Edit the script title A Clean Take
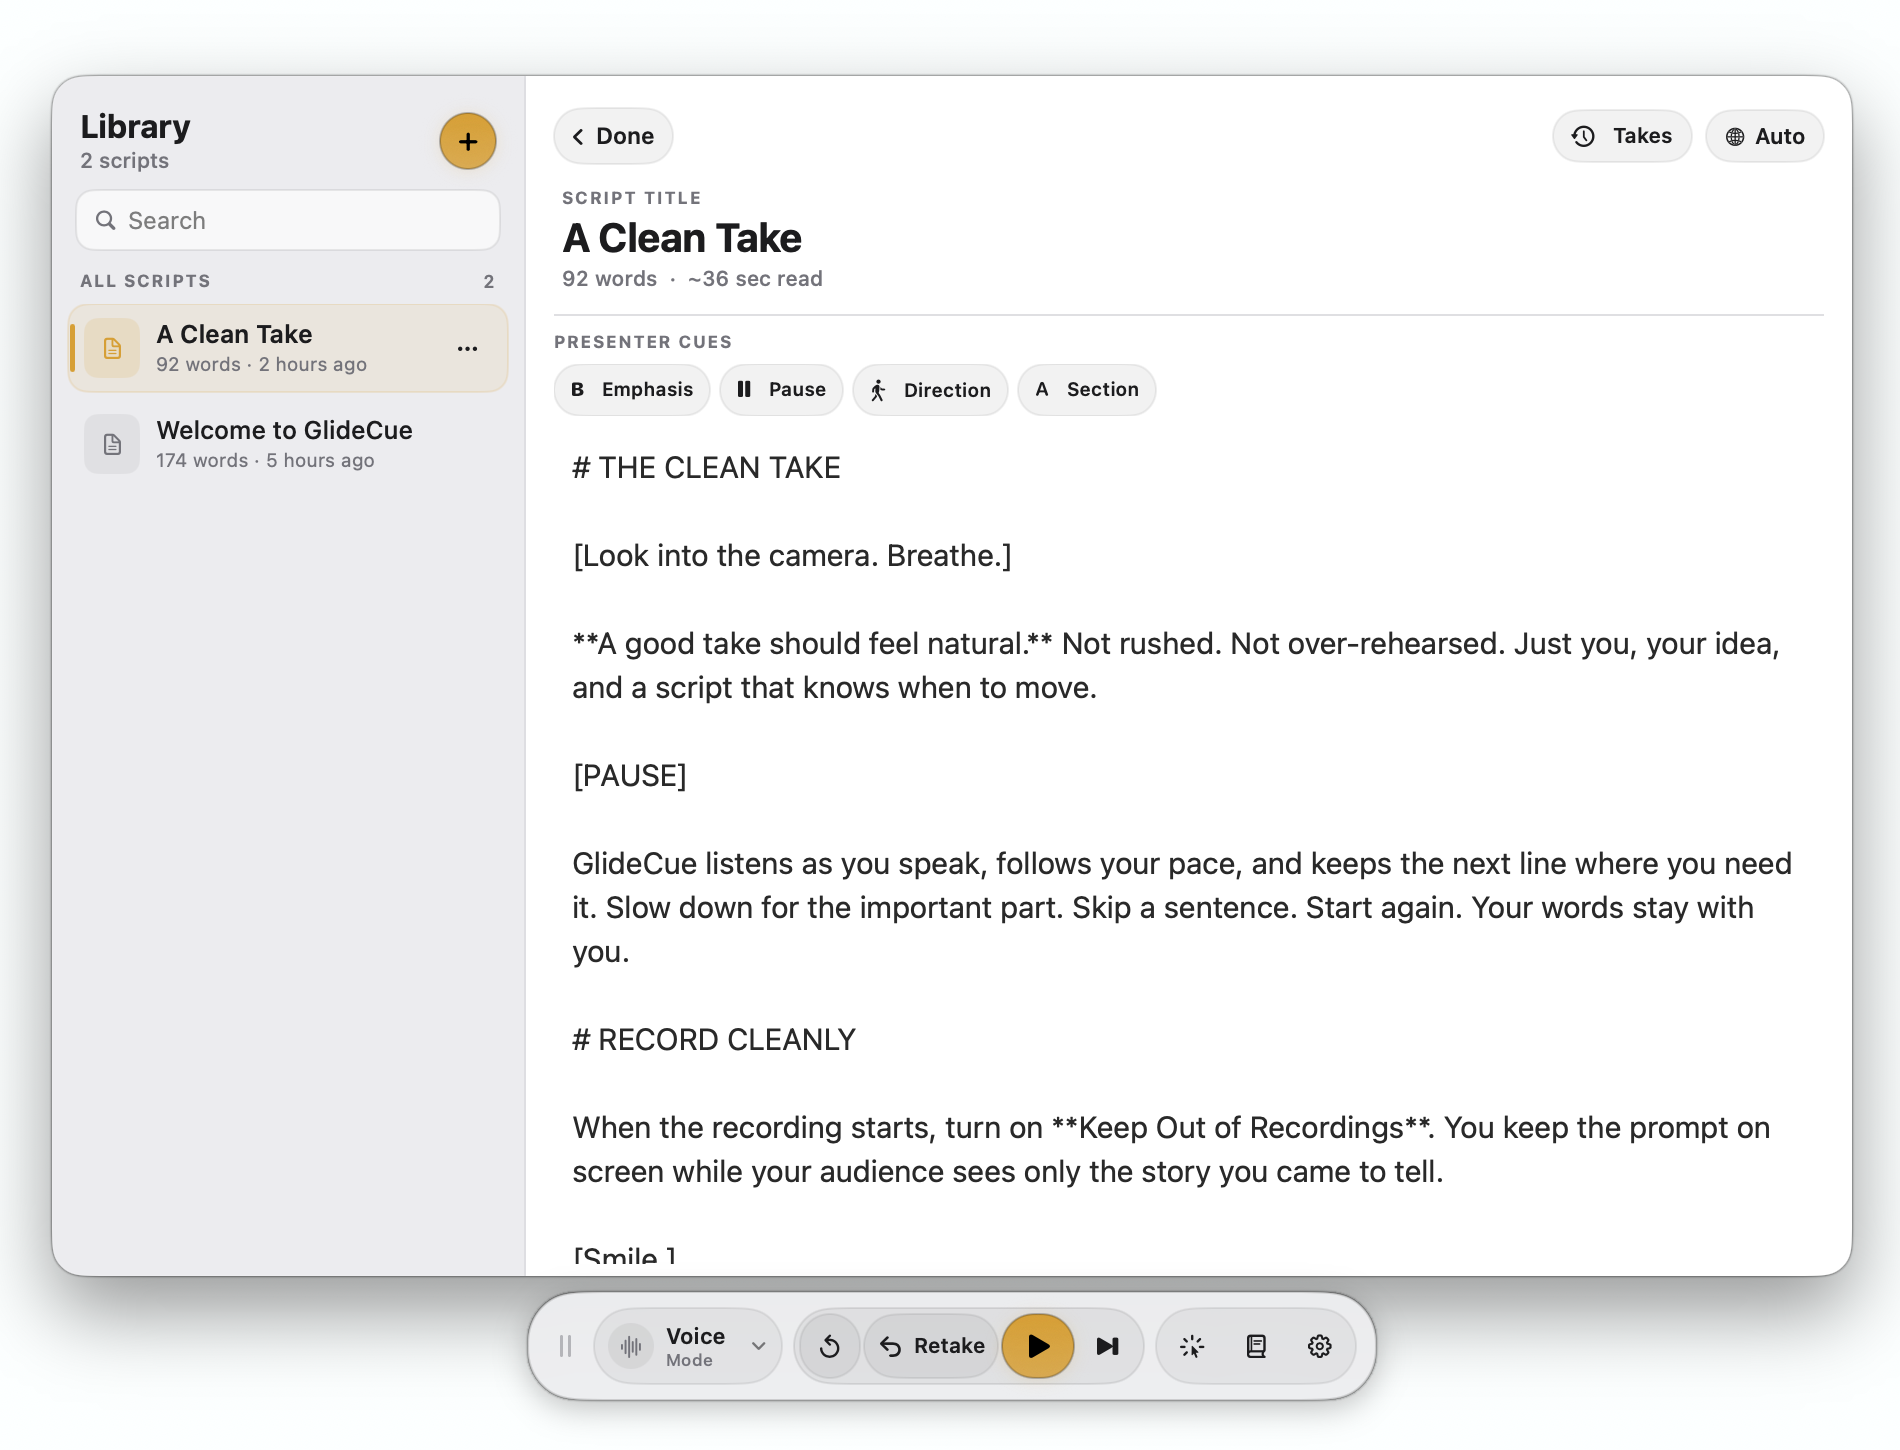The height and width of the screenshot is (1450, 1900). [x=682, y=238]
